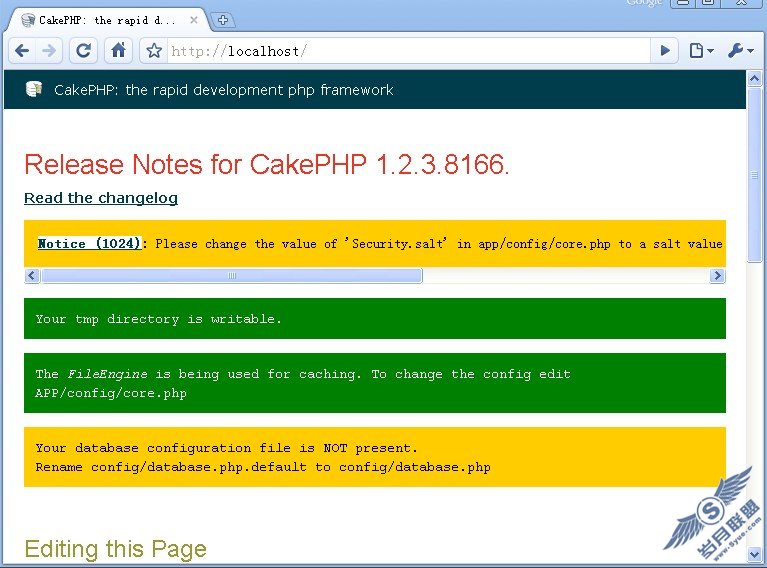
Task: Click the notice box right scroll arrow
Action: (x=717, y=275)
